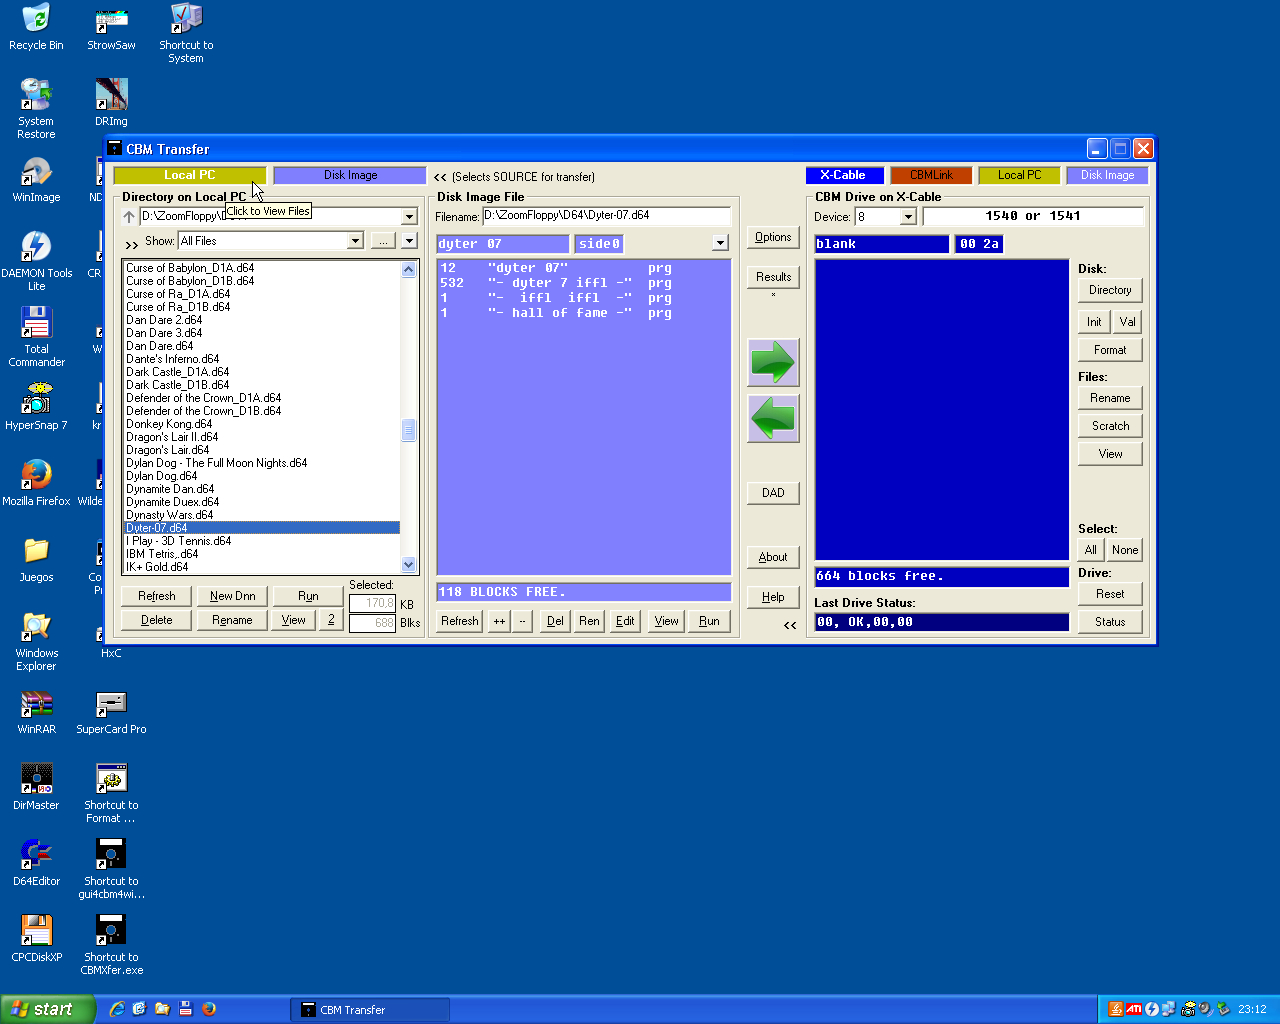1280x1024 pixels.
Task: Click the disk image Edit button
Action: tap(625, 621)
